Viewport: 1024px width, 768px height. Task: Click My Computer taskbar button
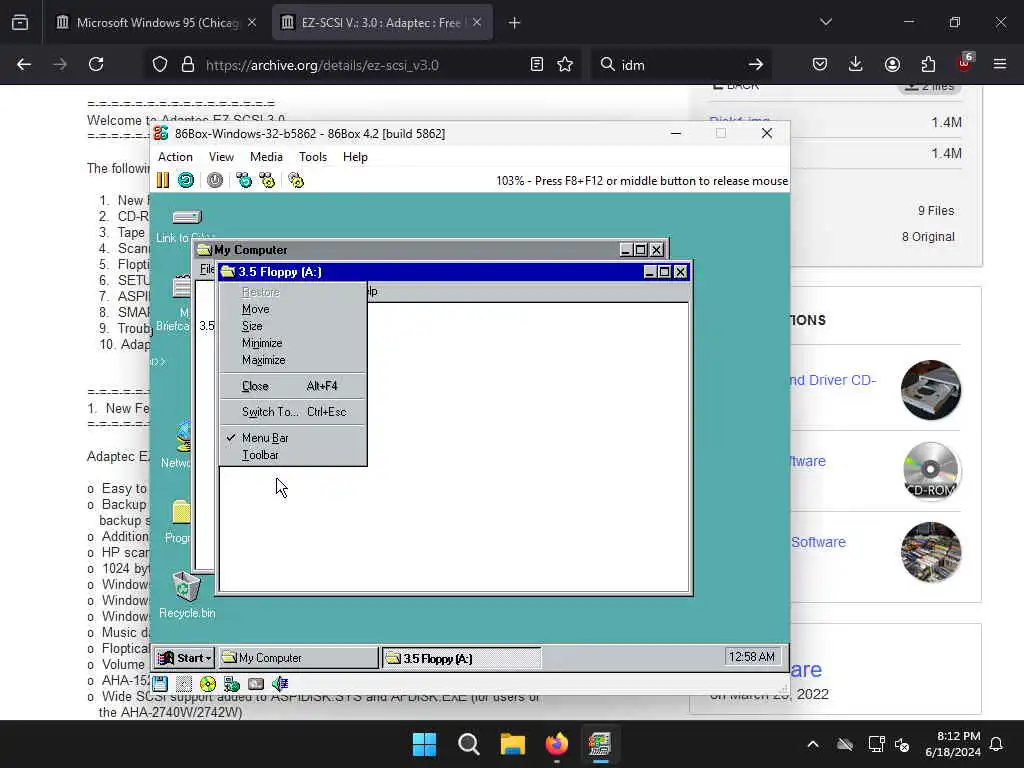tap(298, 658)
